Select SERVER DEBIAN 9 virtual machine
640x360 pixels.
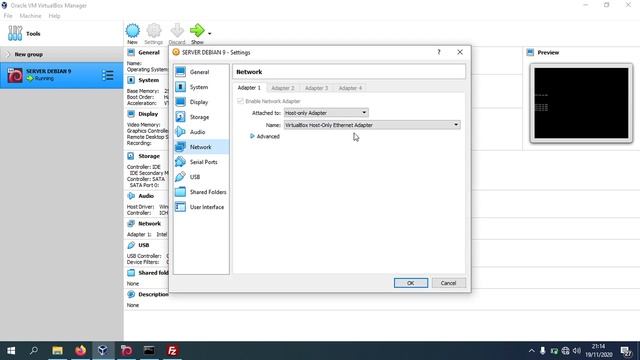[61, 75]
